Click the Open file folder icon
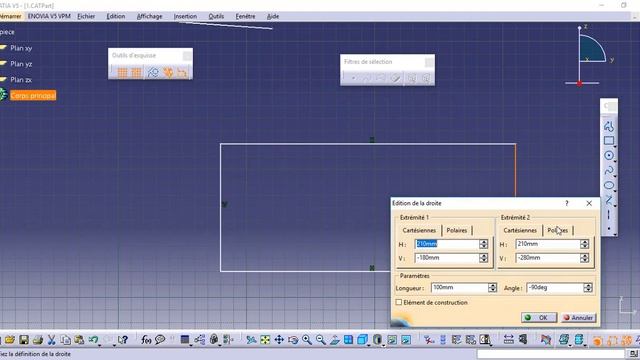 click(x=10, y=340)
